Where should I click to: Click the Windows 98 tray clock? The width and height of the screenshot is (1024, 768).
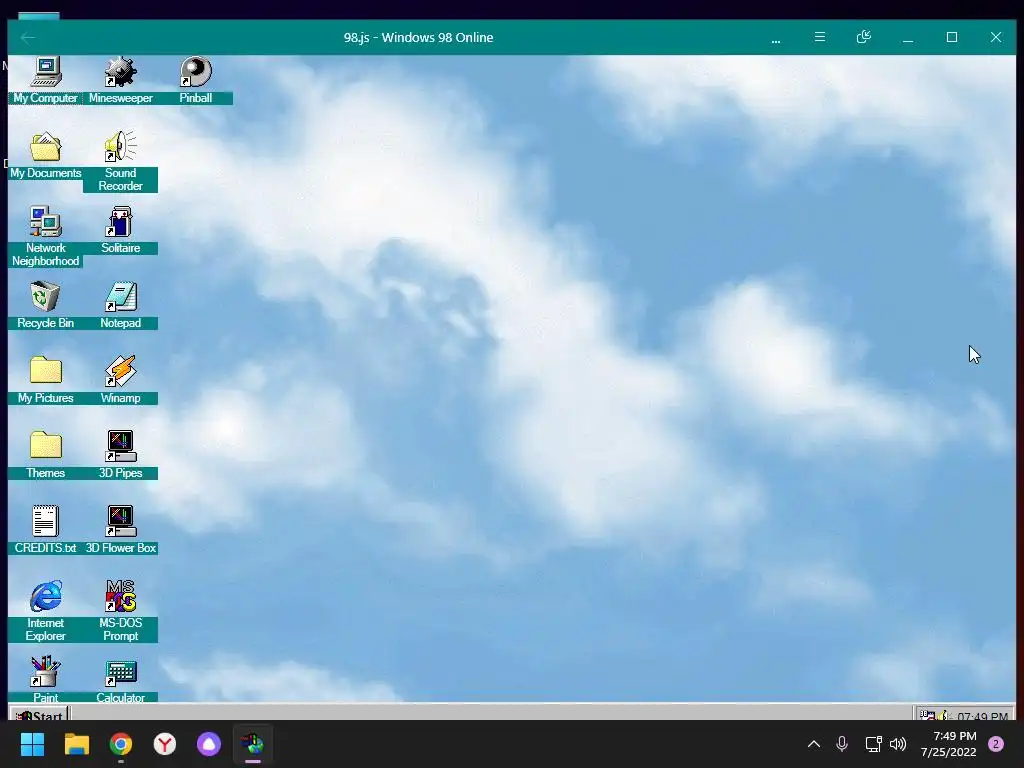click(983, 716)
